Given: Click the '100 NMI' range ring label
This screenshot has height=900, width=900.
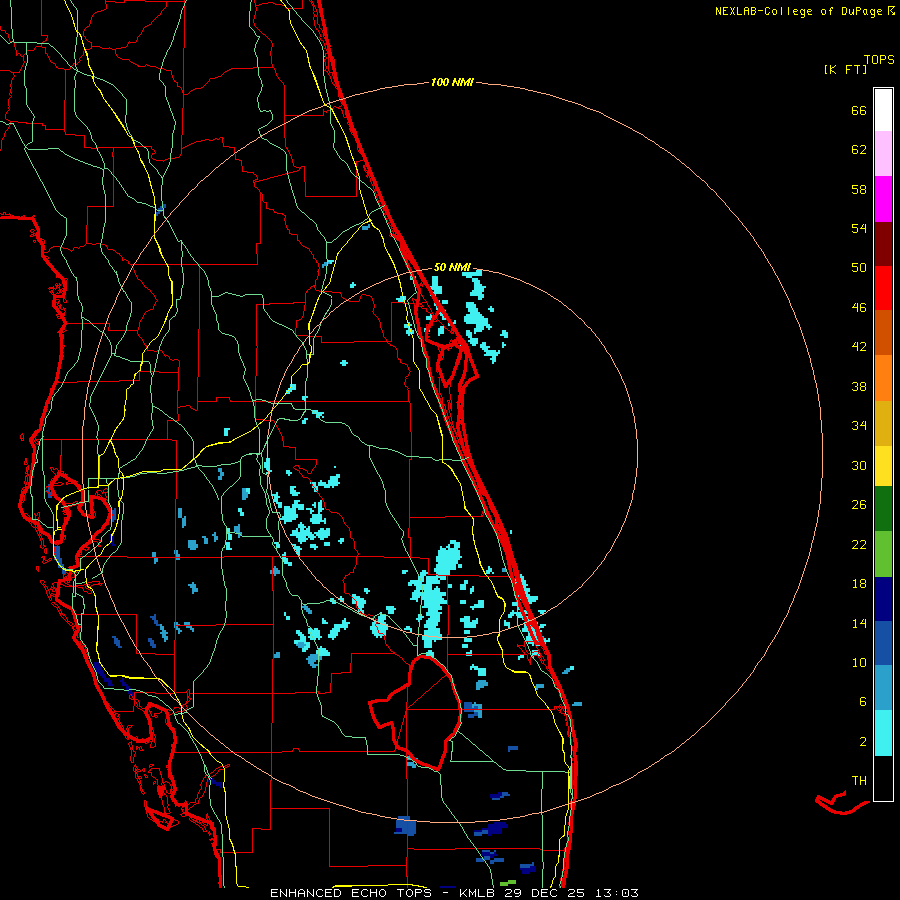Looking at the screenshot, I should tap(452, 83).
